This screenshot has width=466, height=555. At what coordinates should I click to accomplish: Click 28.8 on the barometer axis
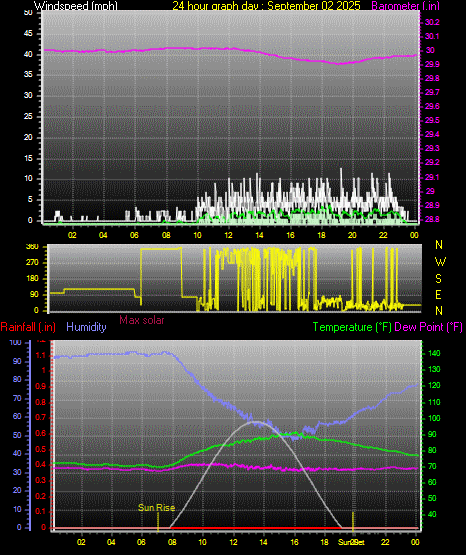(432, 219)
